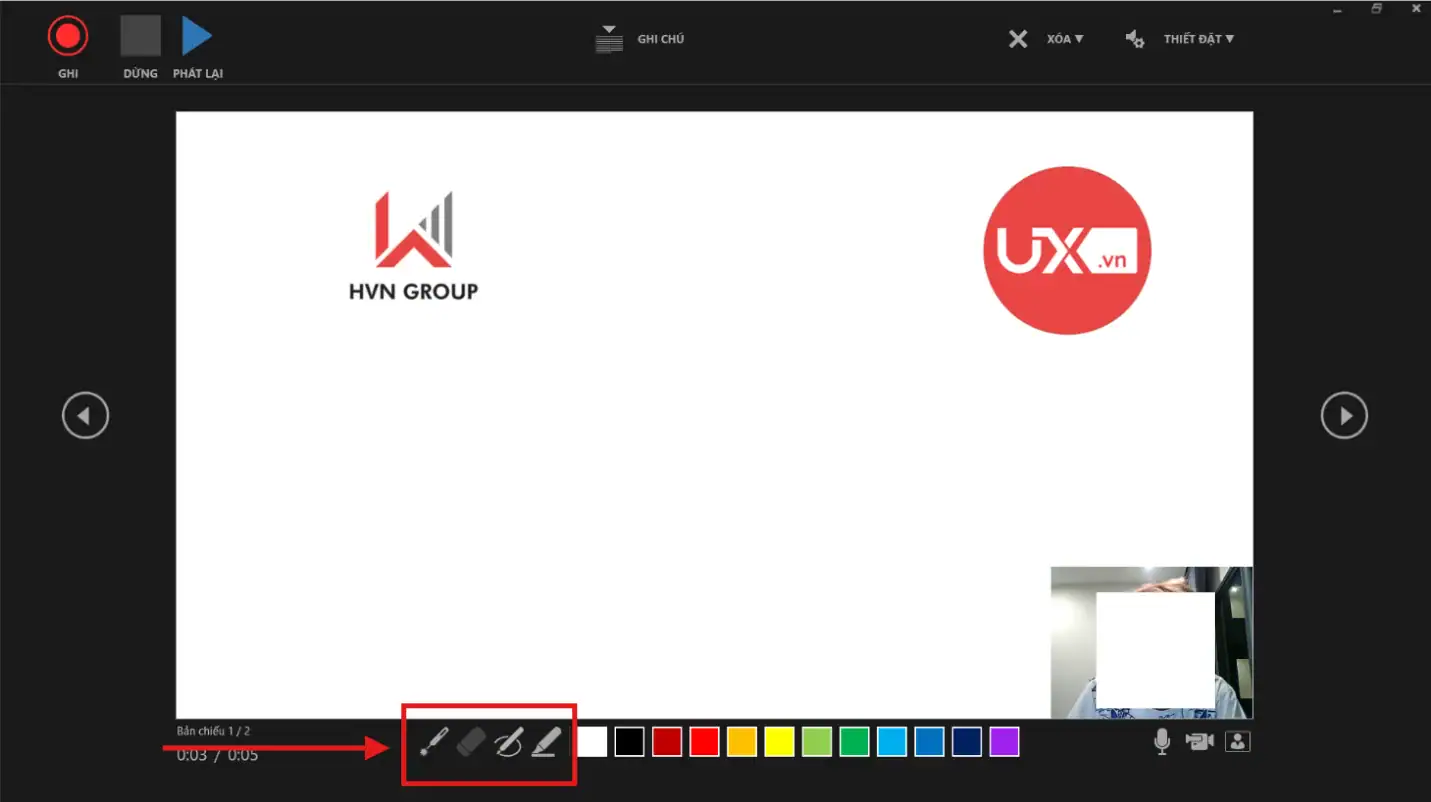The height and width of the screenshot is (802, 1431).
Task: Click the GHI record button
Action: [68, 38]
